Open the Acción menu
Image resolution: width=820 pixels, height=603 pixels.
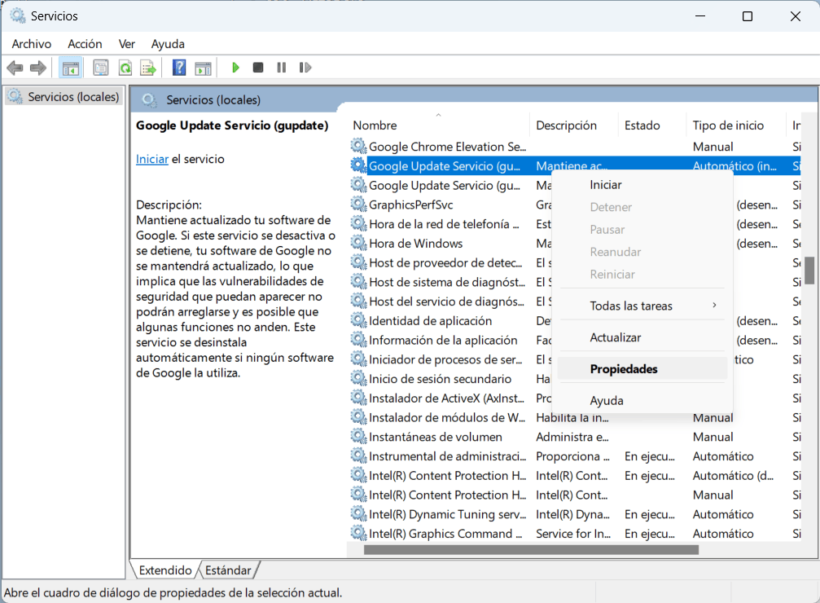click(85, 44)
